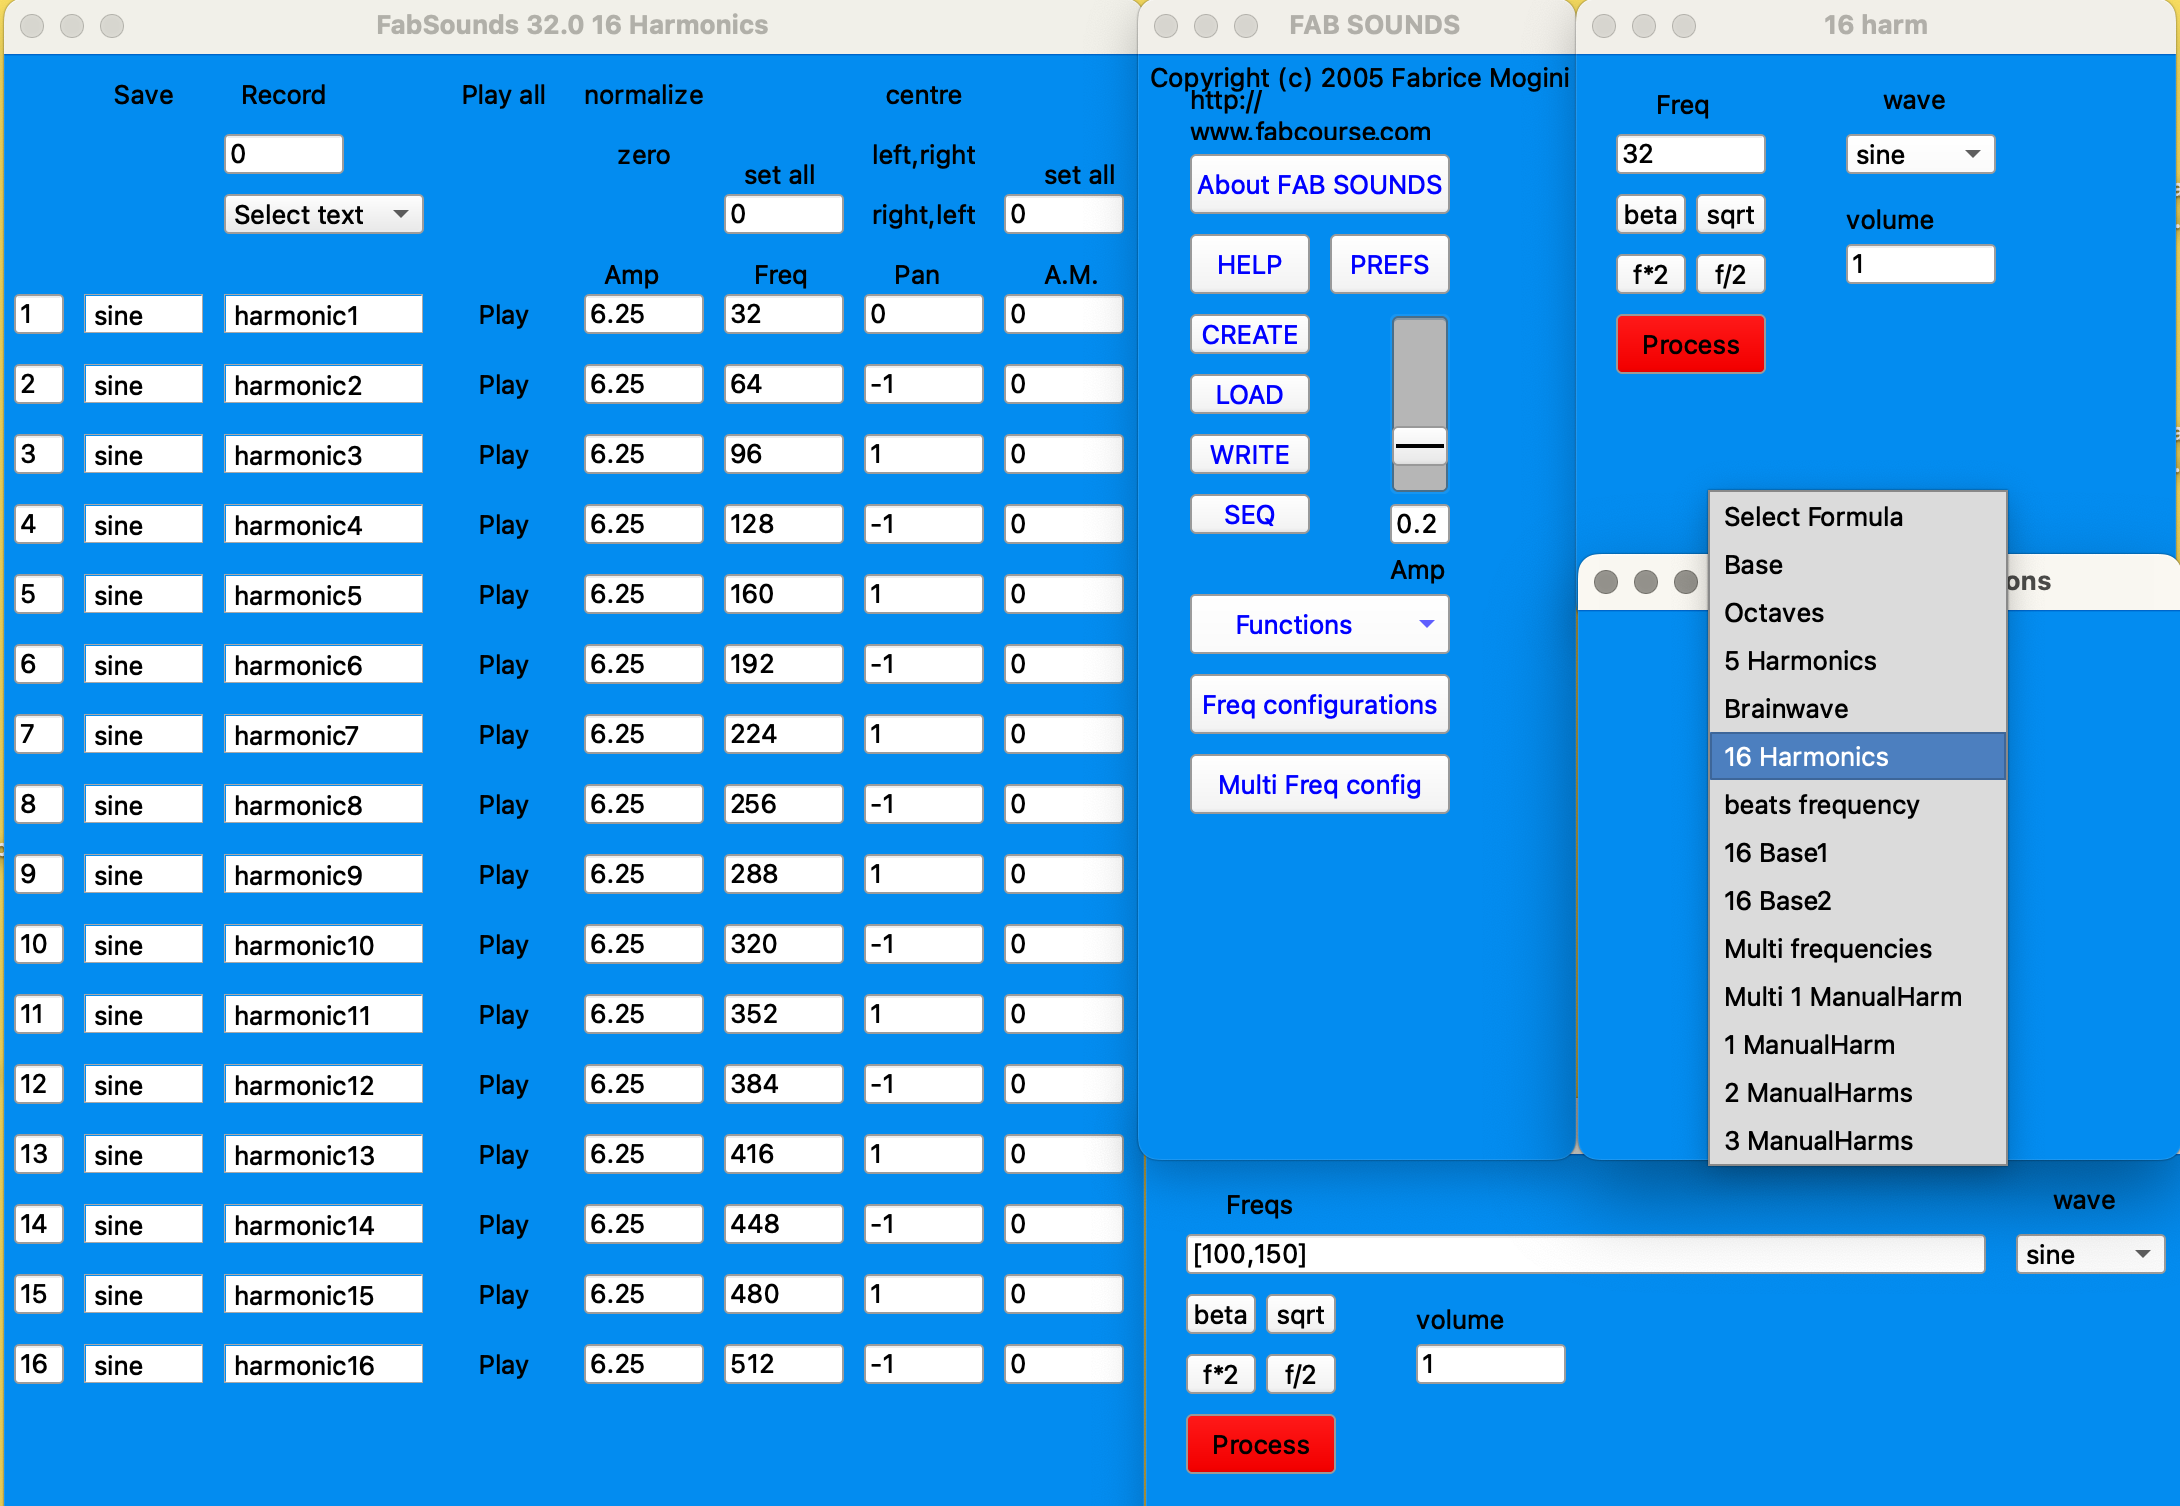Click the Save label at the top
The image size is (2180, 1506).
click(143, 95)
